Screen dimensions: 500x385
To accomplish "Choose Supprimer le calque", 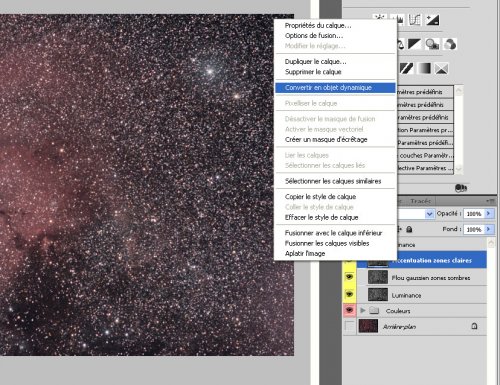I will tap(313, 72).
